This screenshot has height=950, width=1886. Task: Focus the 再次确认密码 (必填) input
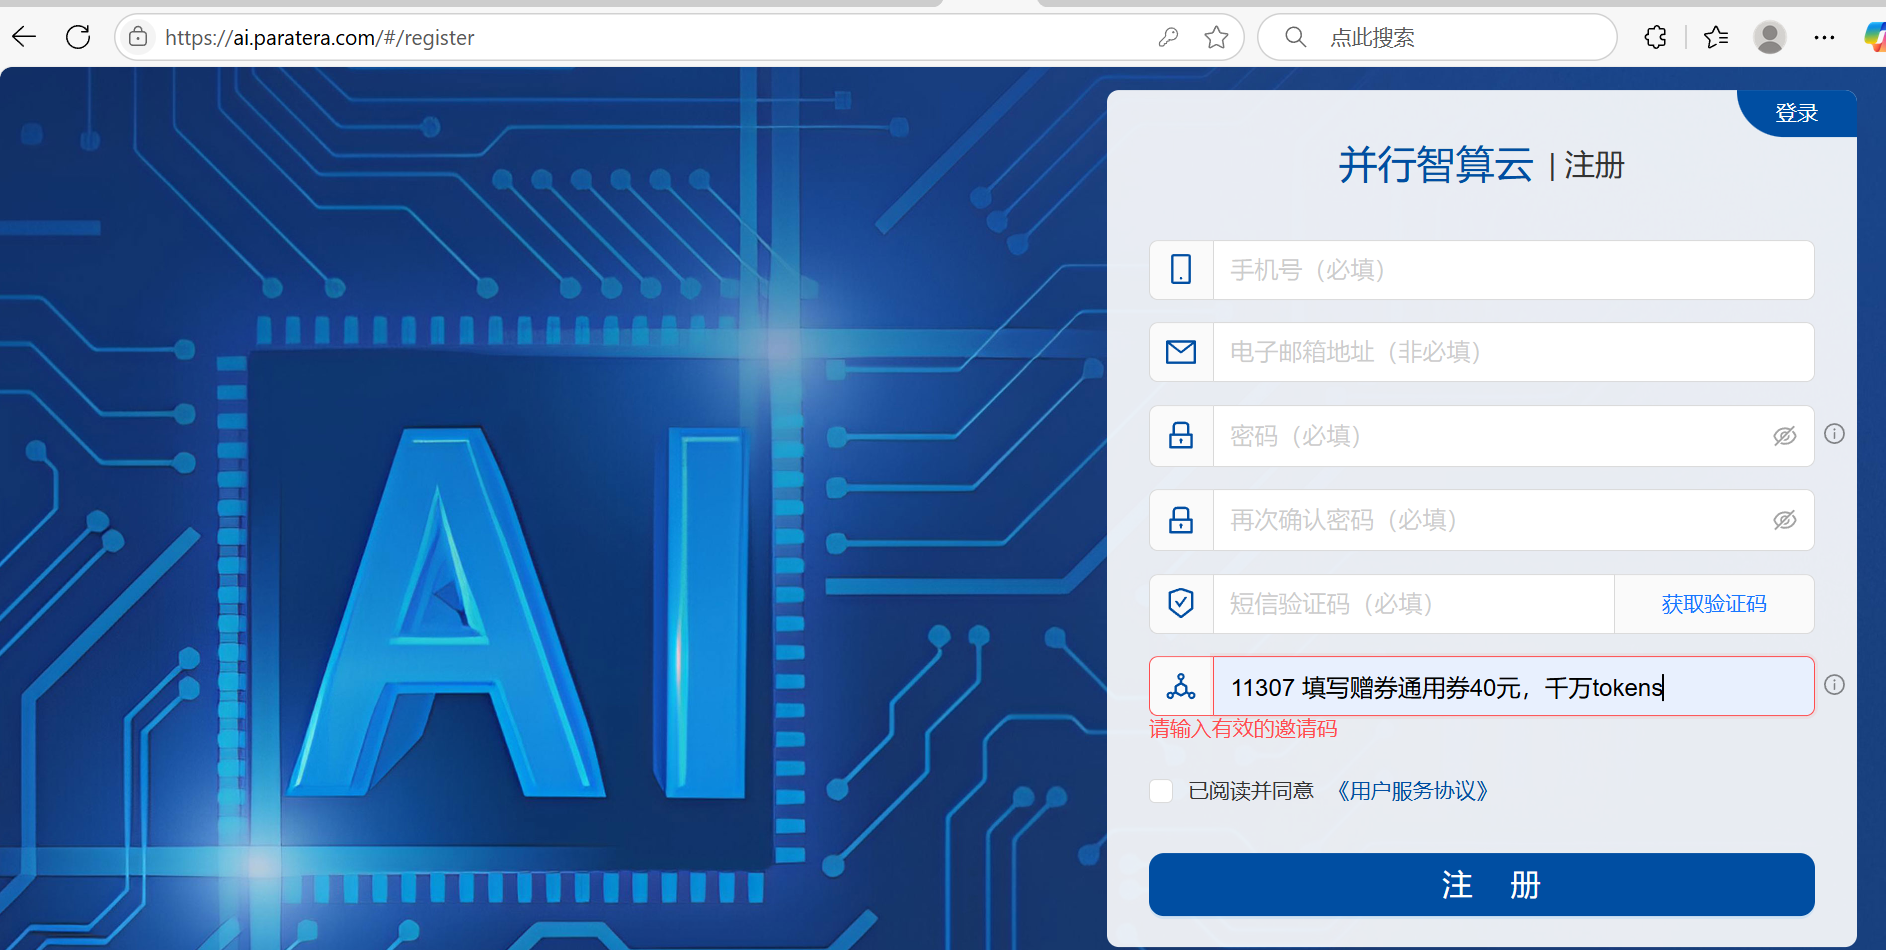pyautogui.click(x=1490, y=520)
